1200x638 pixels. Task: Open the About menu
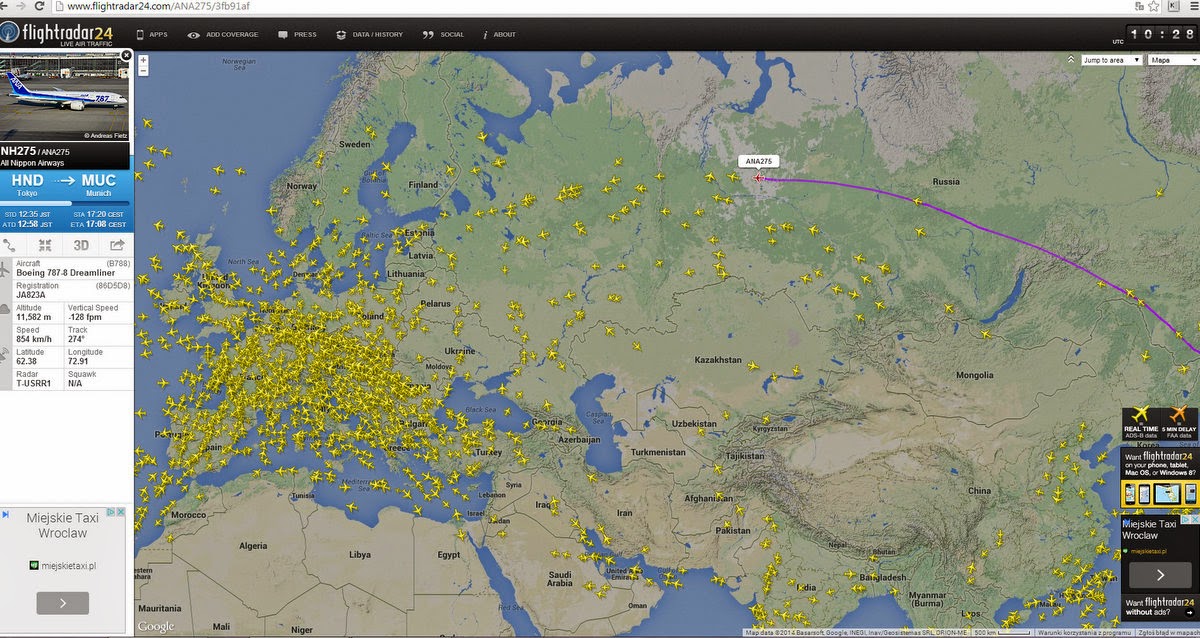499,35
